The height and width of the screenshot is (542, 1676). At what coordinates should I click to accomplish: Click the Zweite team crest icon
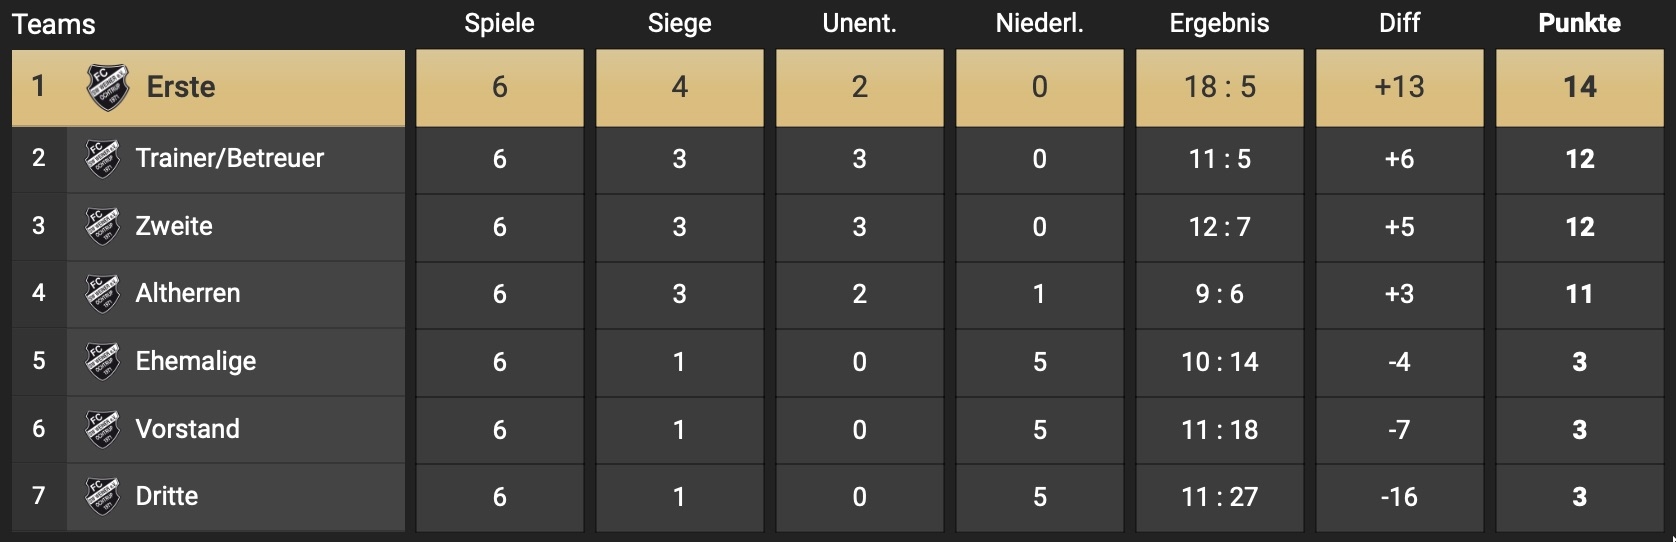(x=102, y=226)
